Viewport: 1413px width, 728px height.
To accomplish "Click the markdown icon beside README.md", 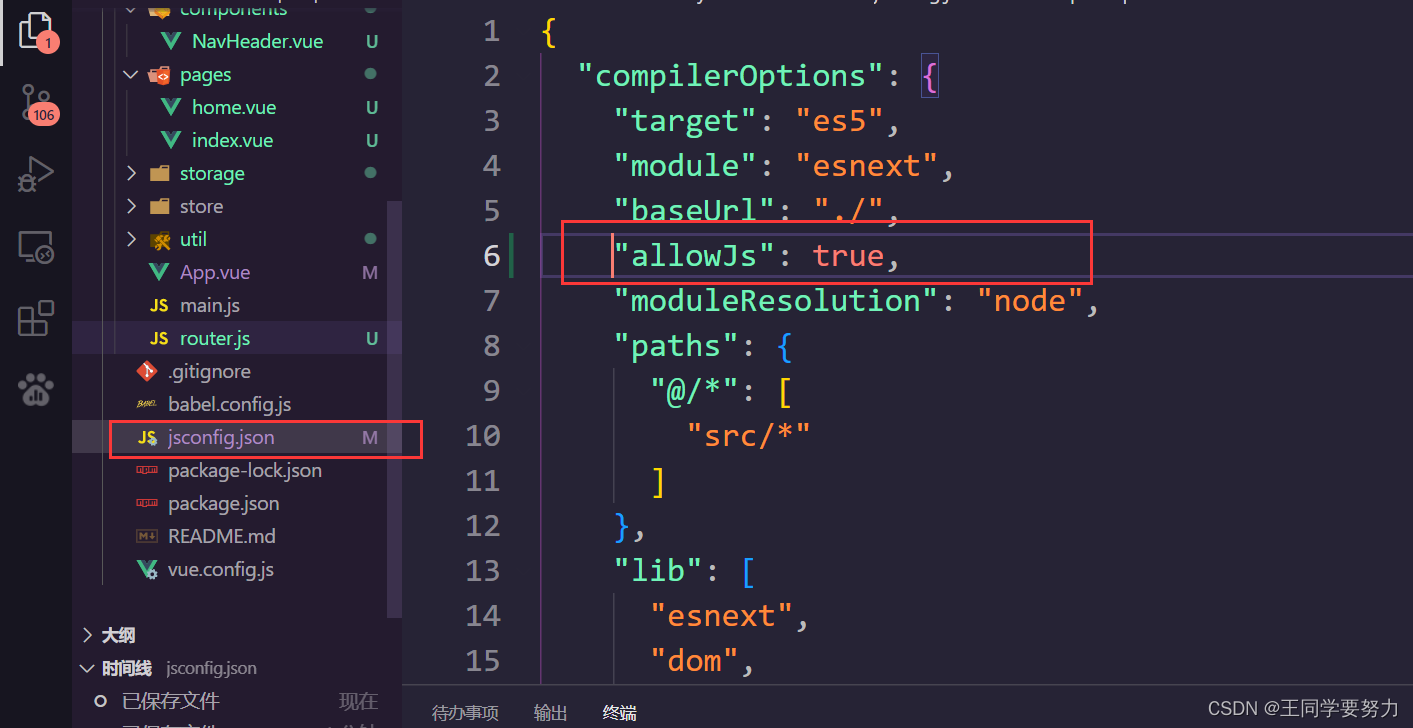I will [147, 537].
